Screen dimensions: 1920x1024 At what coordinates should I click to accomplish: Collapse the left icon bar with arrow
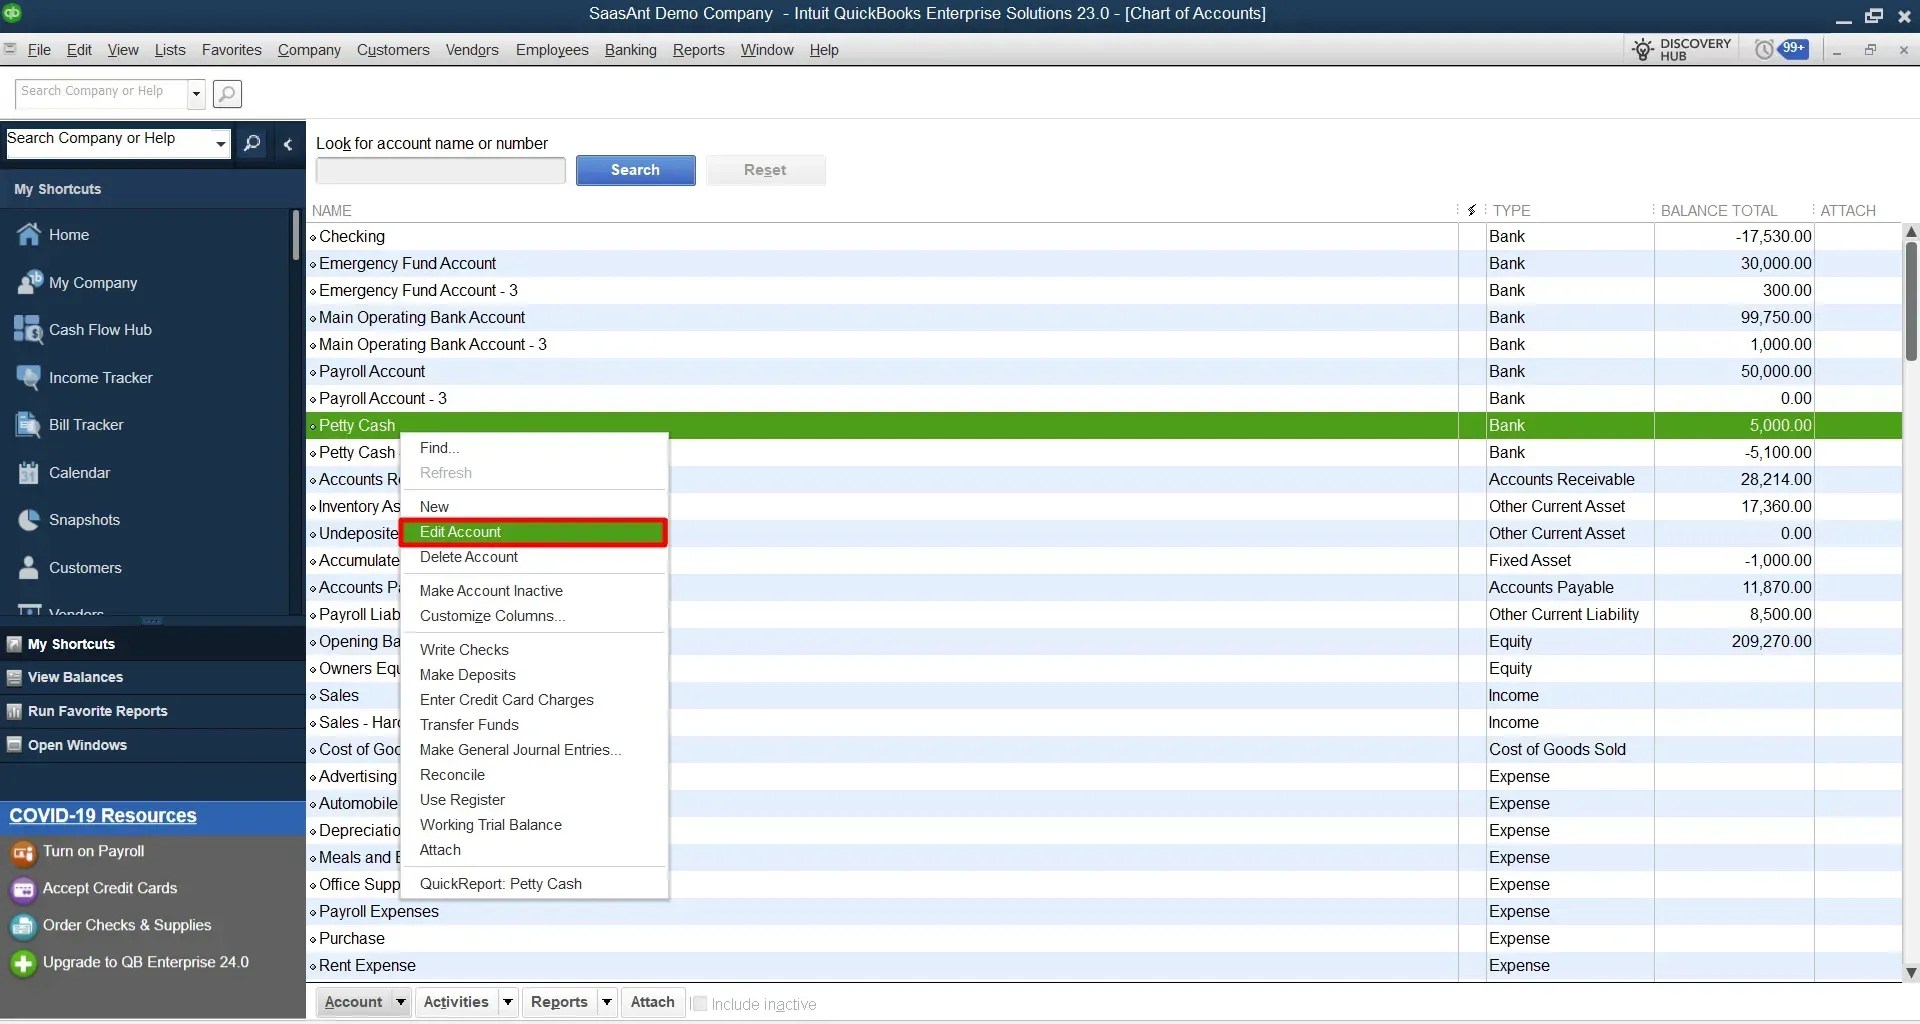coord(288,144)
